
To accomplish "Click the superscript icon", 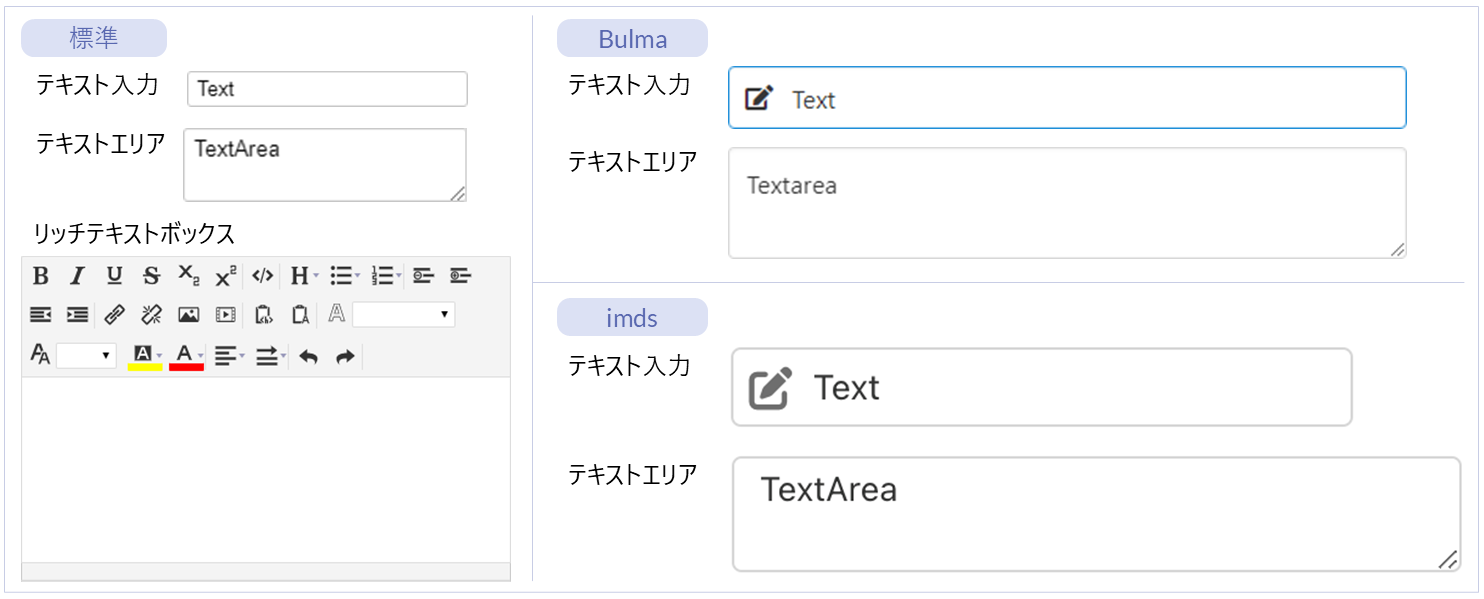I will 226,276.
